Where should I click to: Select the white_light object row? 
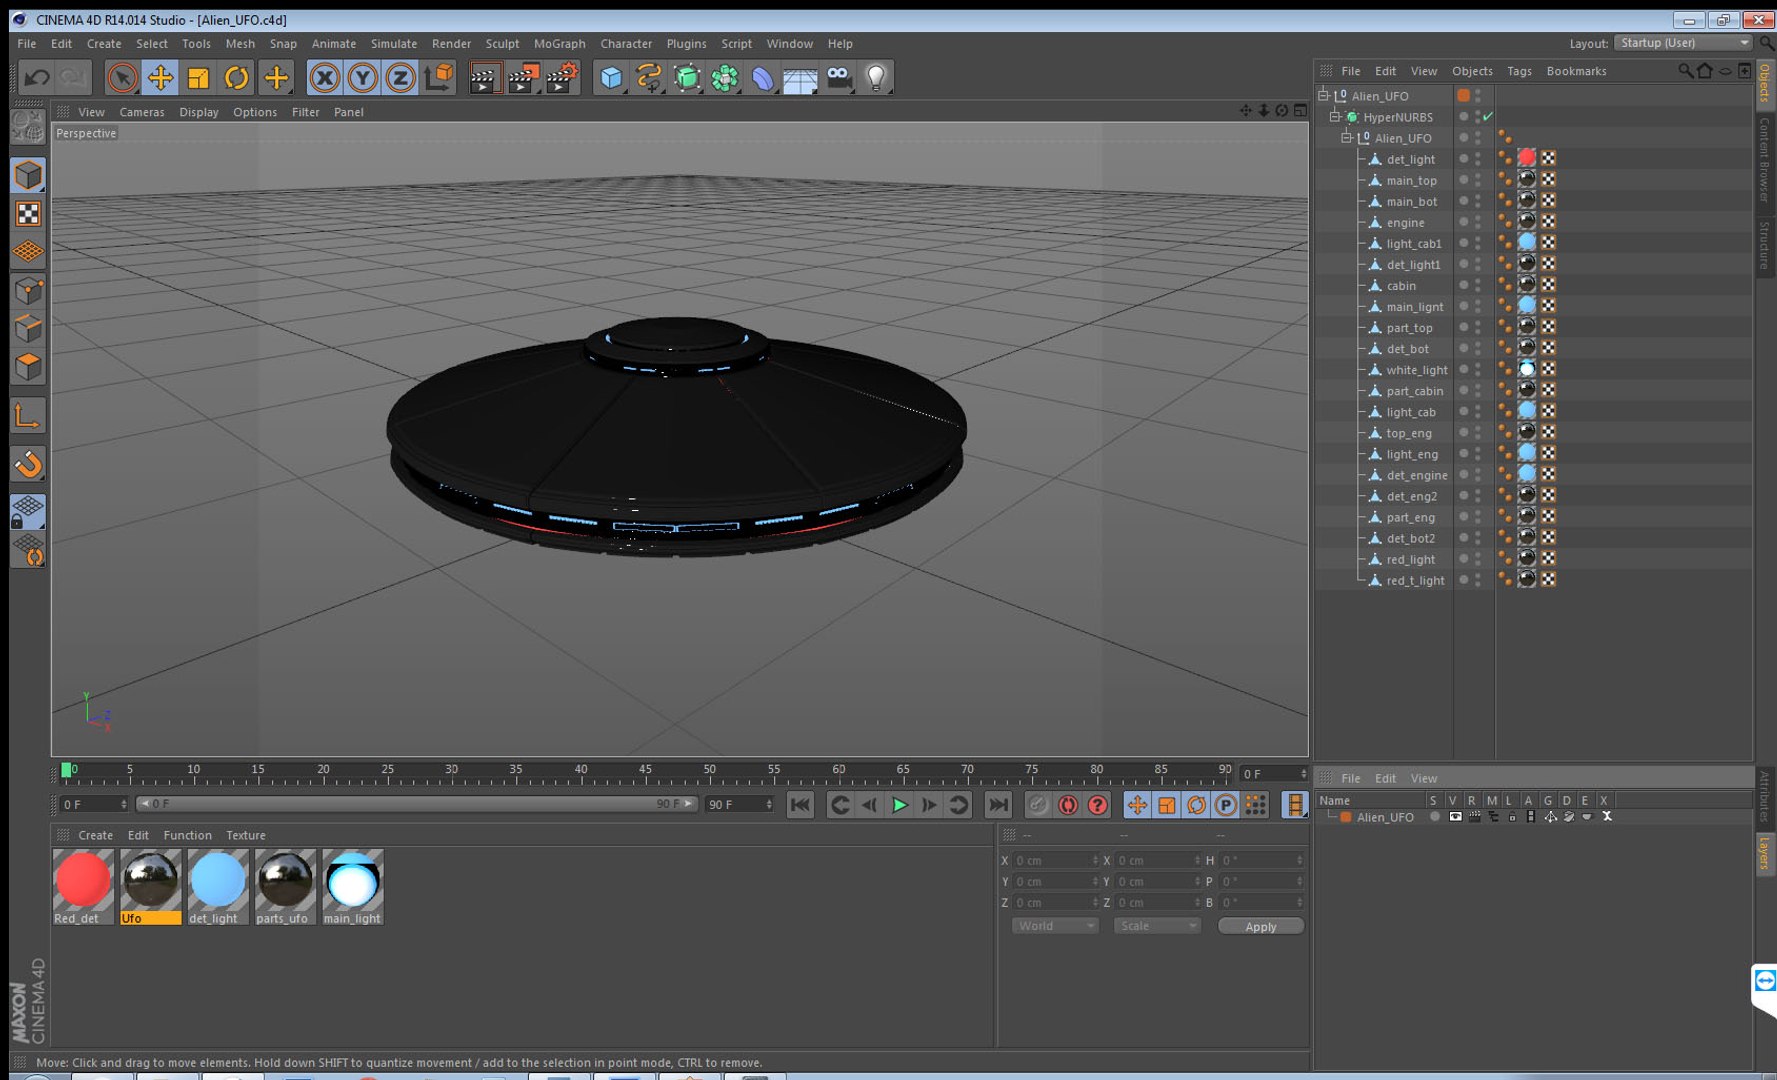point(1416,370)
